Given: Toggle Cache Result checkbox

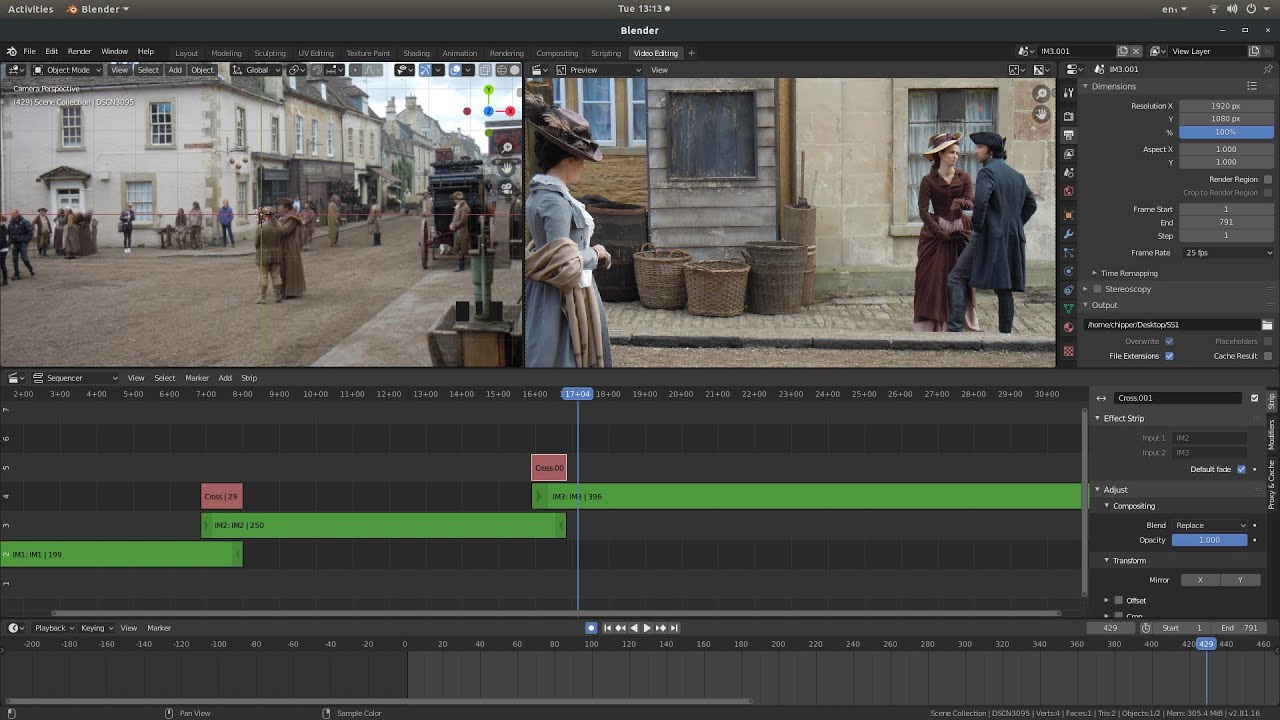Looking at the screenshot, I should (1269, 356).
